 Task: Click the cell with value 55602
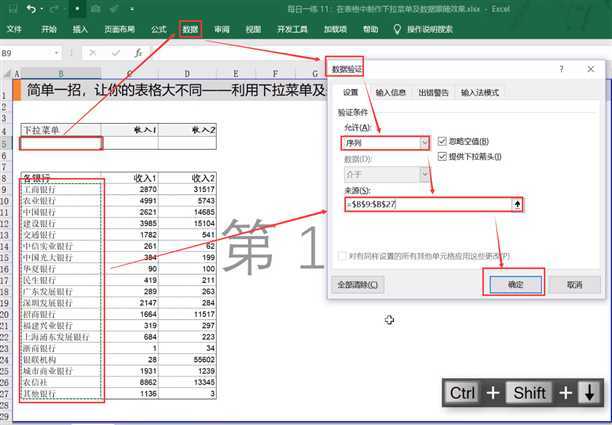tap(188, 359)
